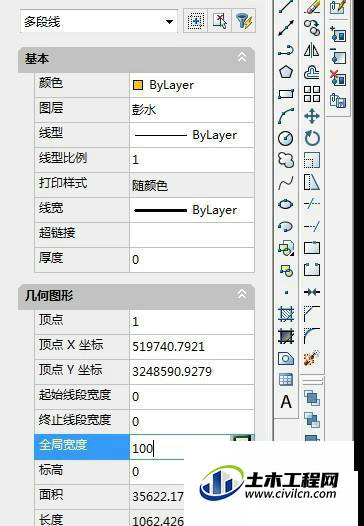Click the 颜色 ByLayer color swatch value
The width and height of the screenshot is (364, 526).
(x=192, y=85)
